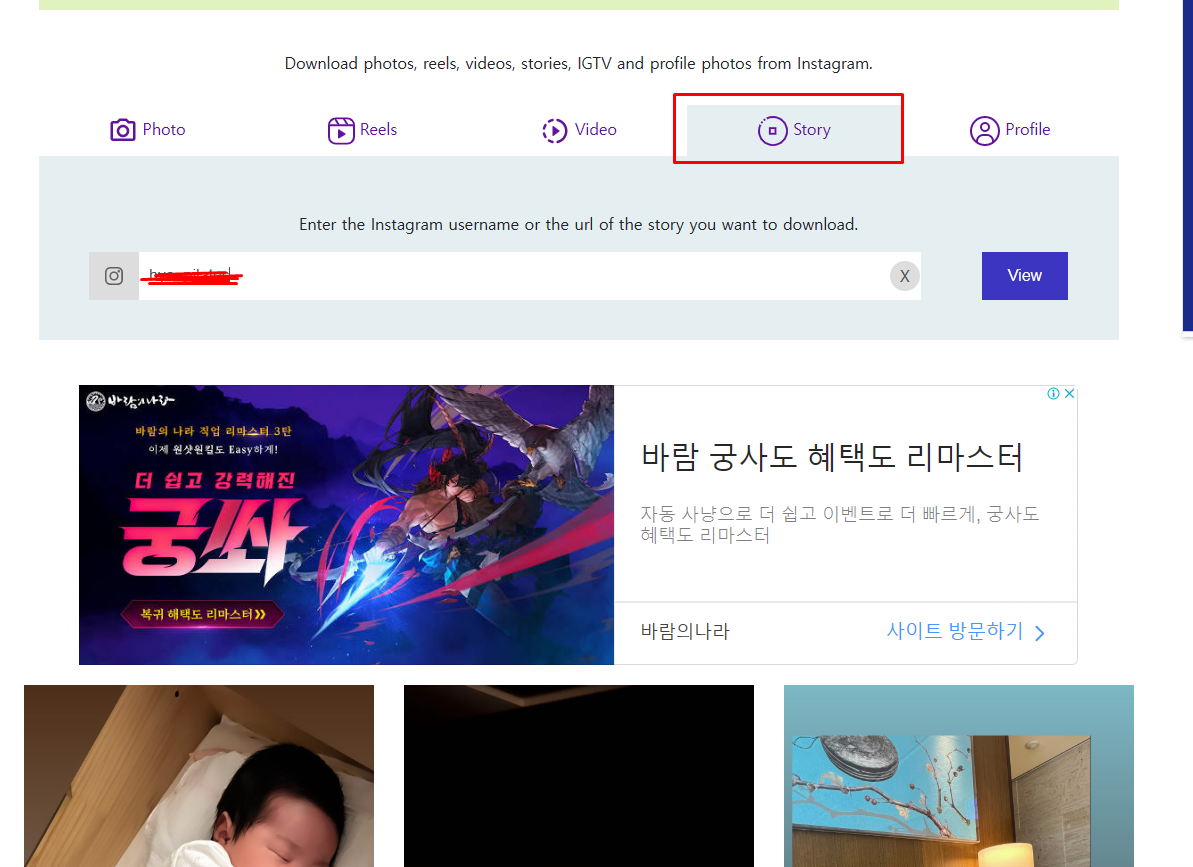Image resolution: width=1193 pixels, height=867 pixels.
Task: Click the 복귀 혜택도 리마스터 ad button
Action: 202,614
